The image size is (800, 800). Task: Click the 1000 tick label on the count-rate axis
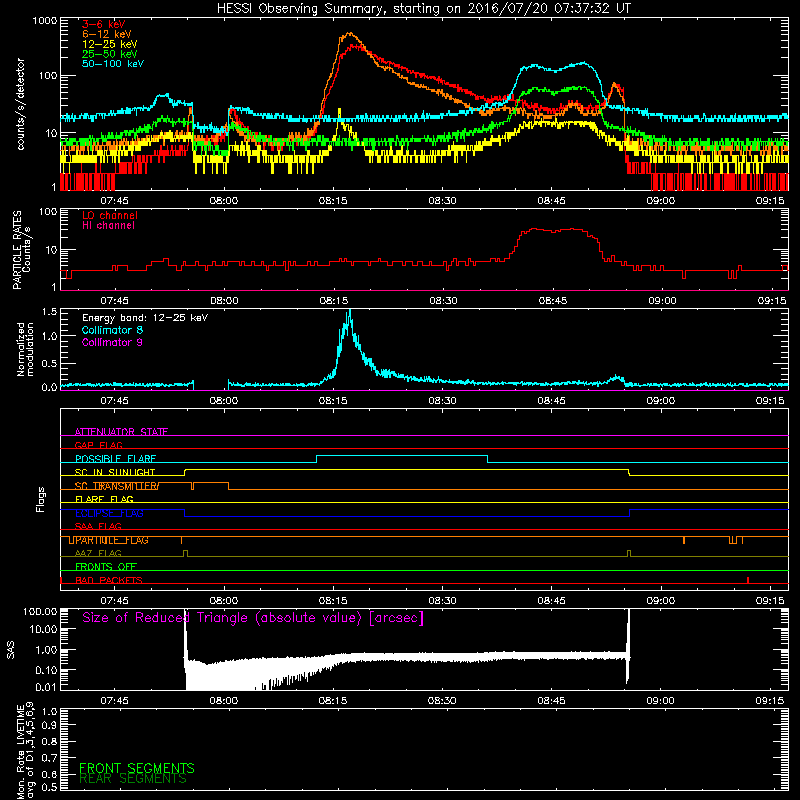coord(44,21)
